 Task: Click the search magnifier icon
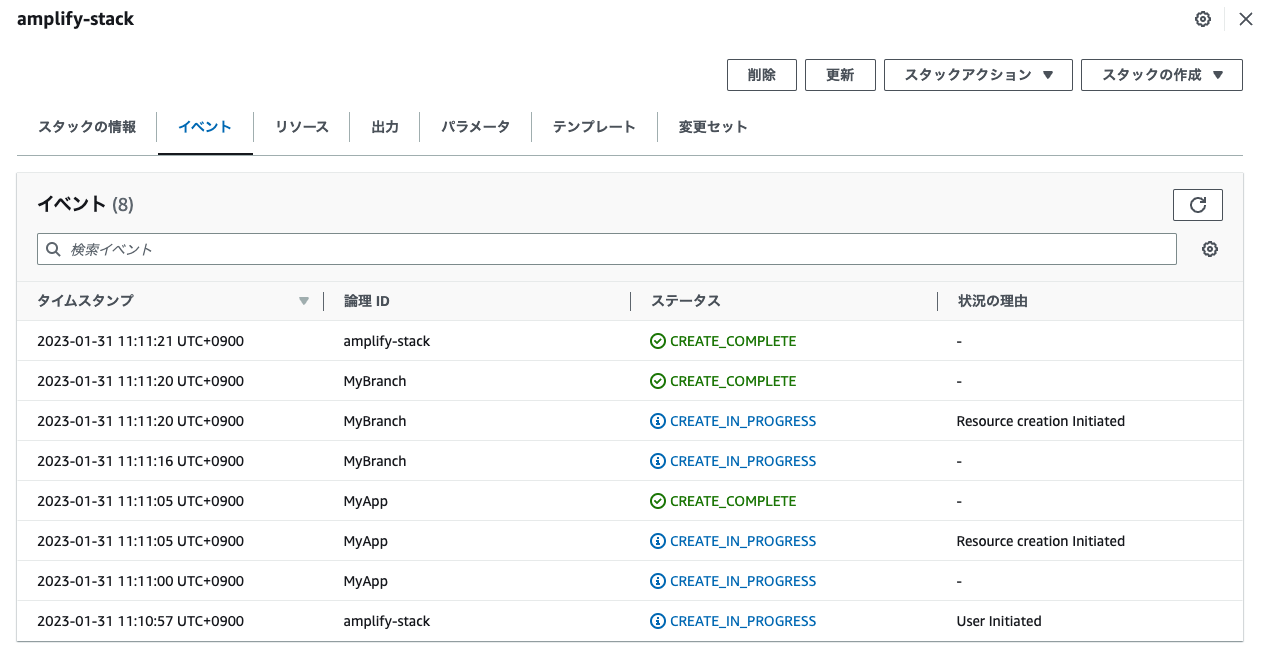pos(54,249)
